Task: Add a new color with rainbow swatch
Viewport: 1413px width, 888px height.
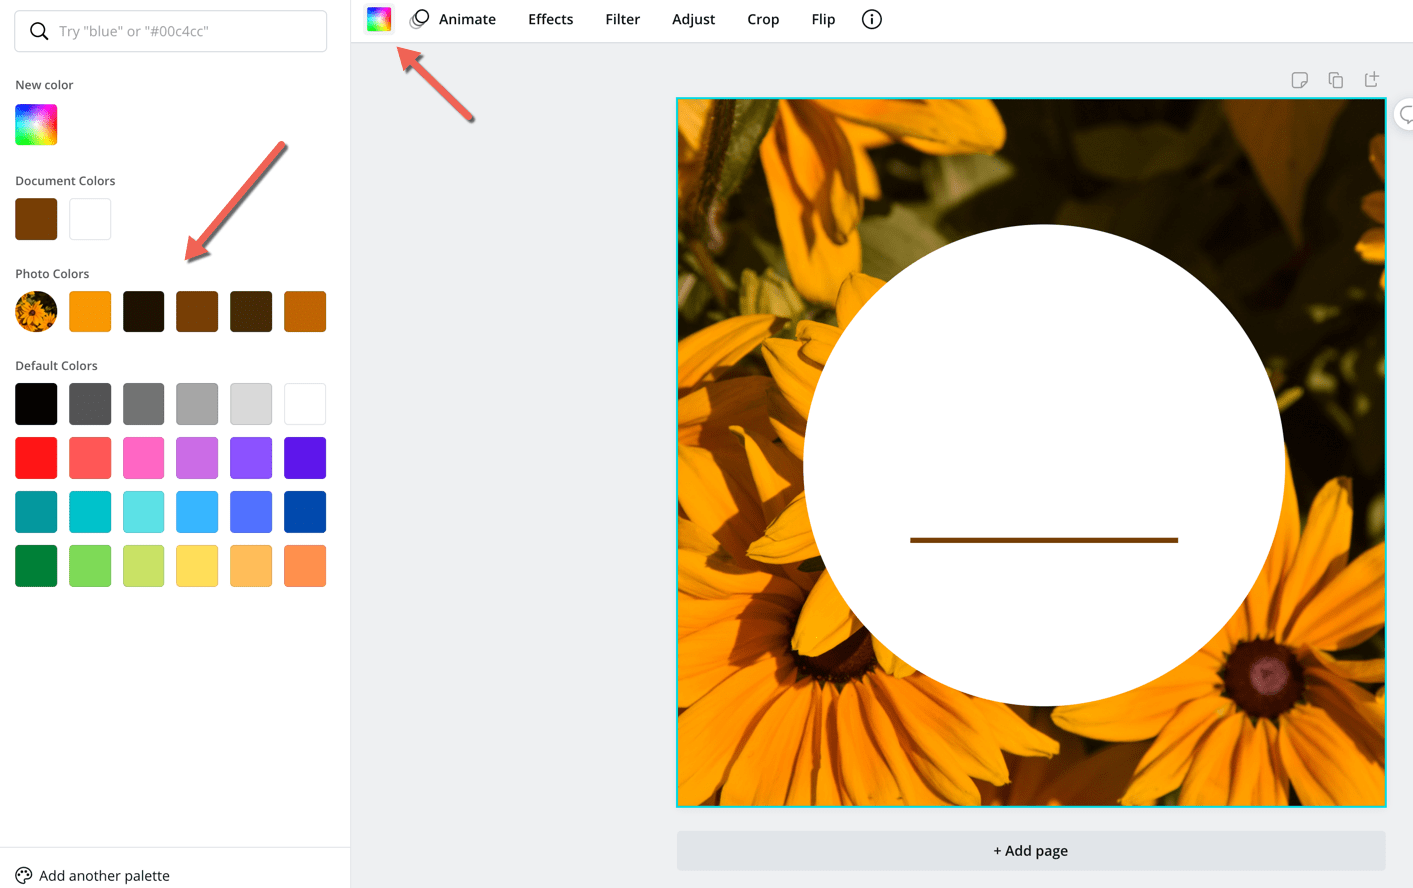Action: pyautogui.click(x=36, y=125)
